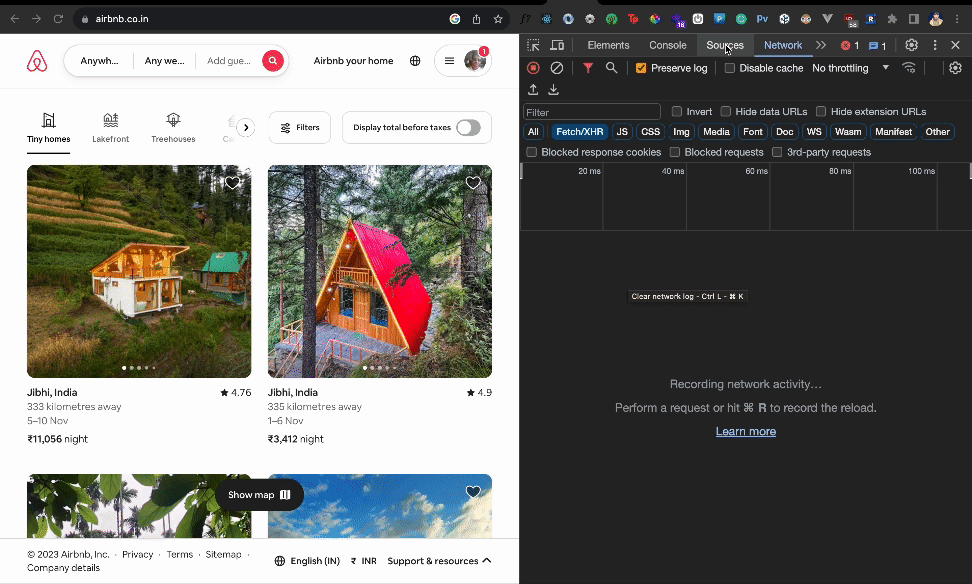Check Blocked requests checkbox

coord(675,152)
